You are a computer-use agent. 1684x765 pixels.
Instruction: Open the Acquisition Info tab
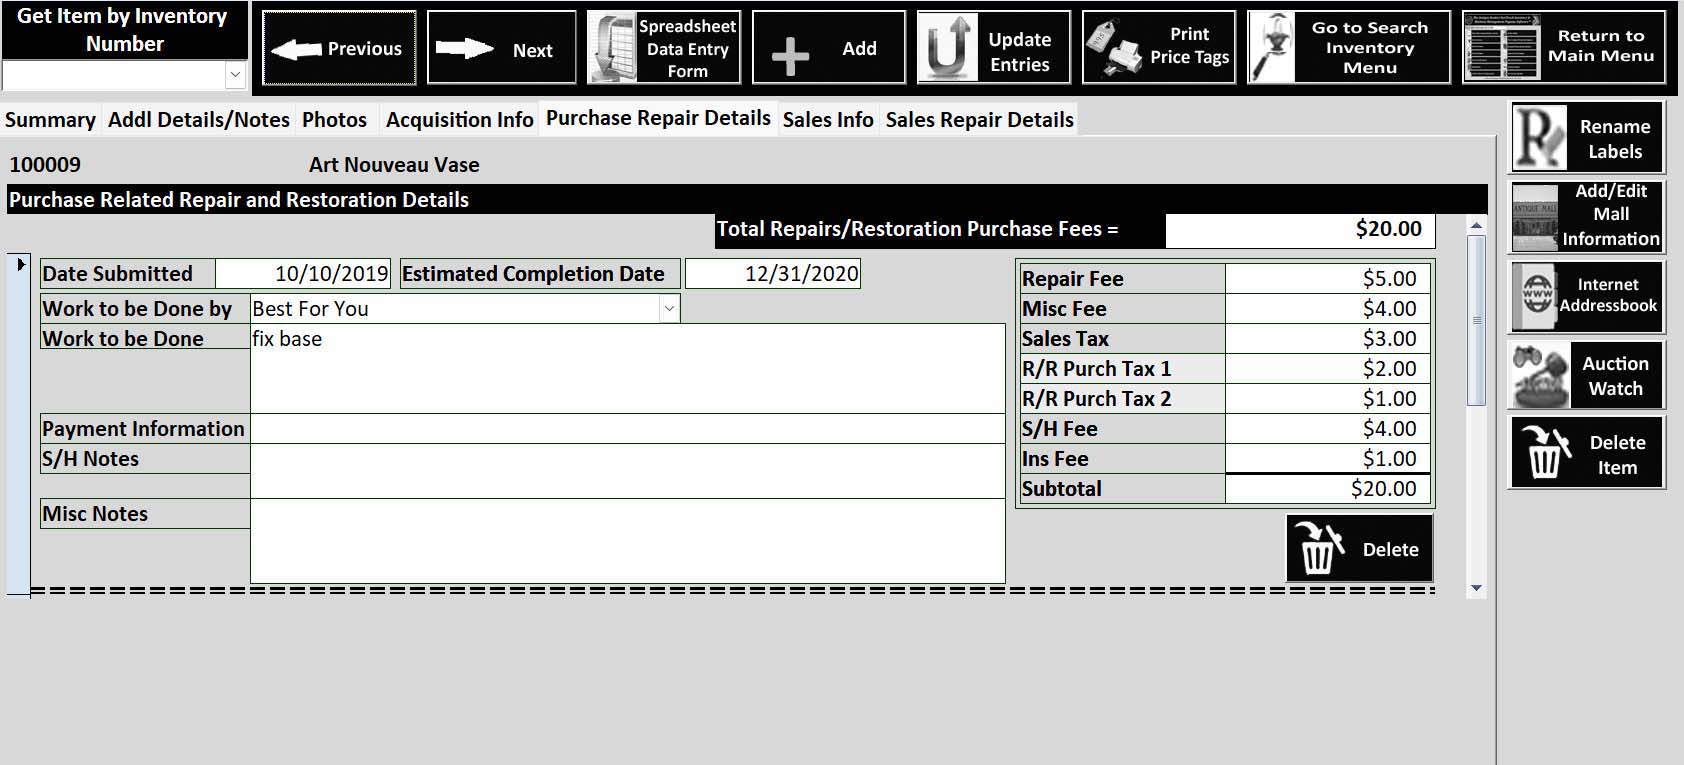tap(459, 120)
